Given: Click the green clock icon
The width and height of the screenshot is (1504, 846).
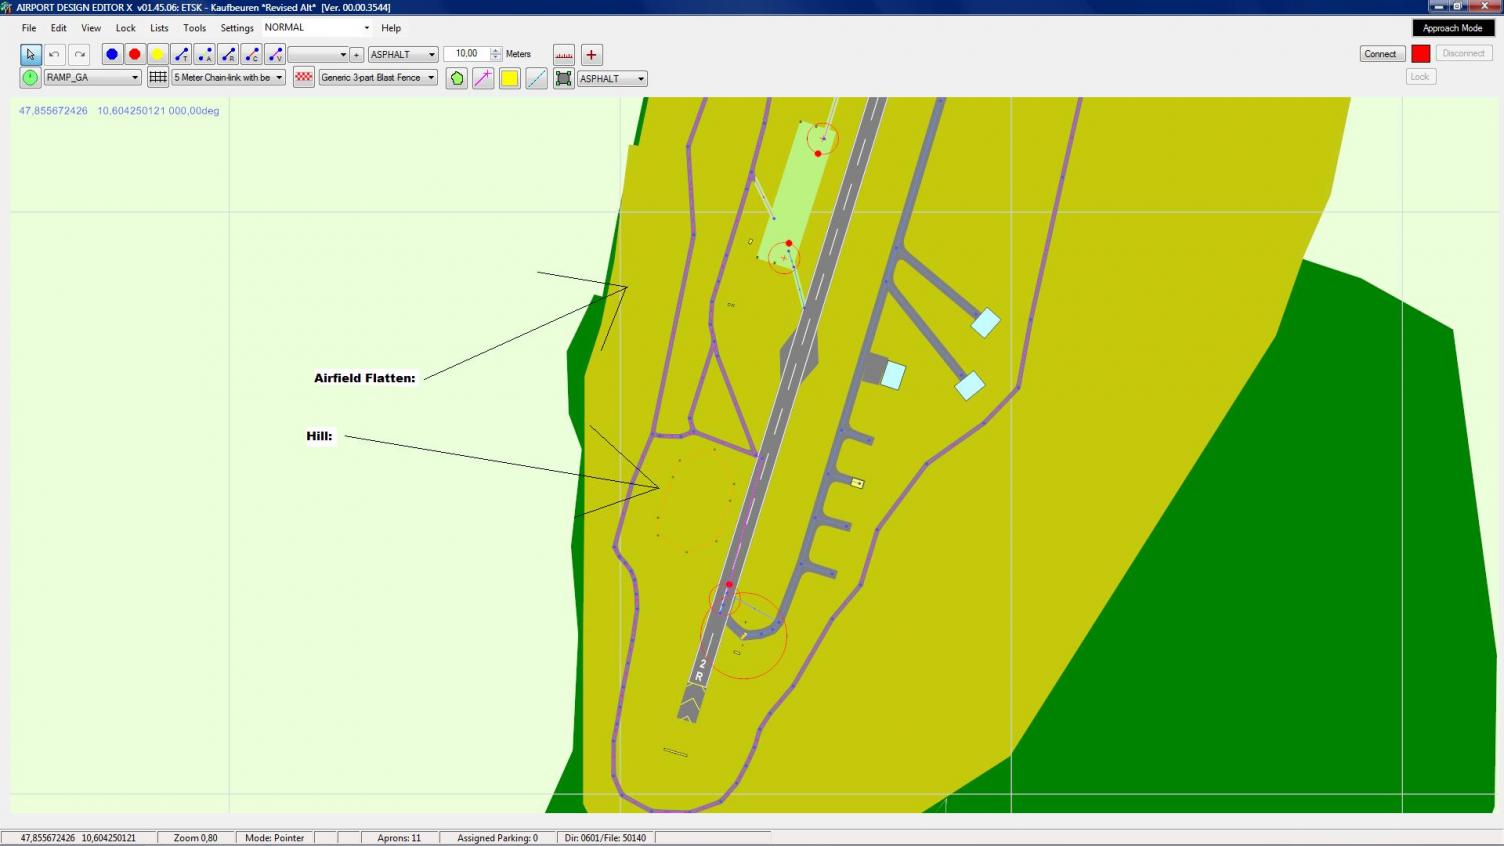Looking at the screenshot, I should point(30,78).
